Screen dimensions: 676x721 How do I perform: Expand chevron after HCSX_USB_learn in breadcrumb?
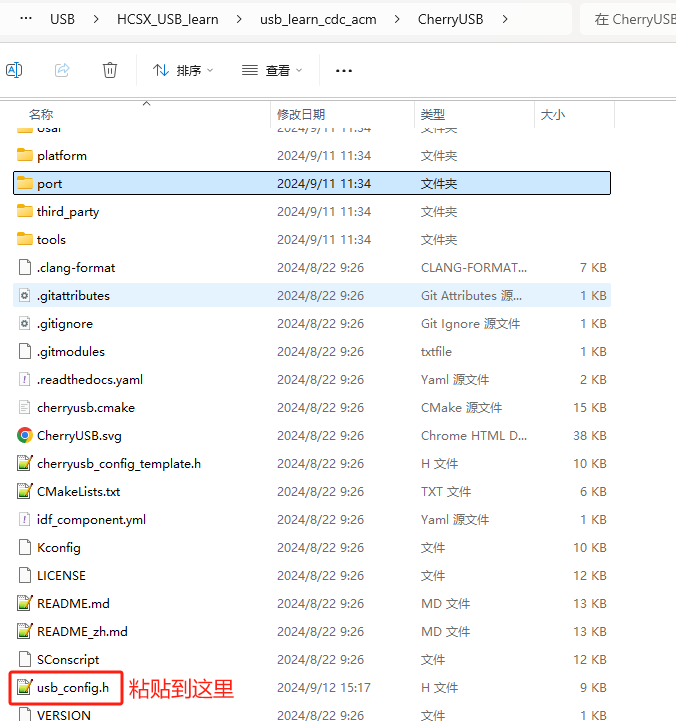click(239, 19)
